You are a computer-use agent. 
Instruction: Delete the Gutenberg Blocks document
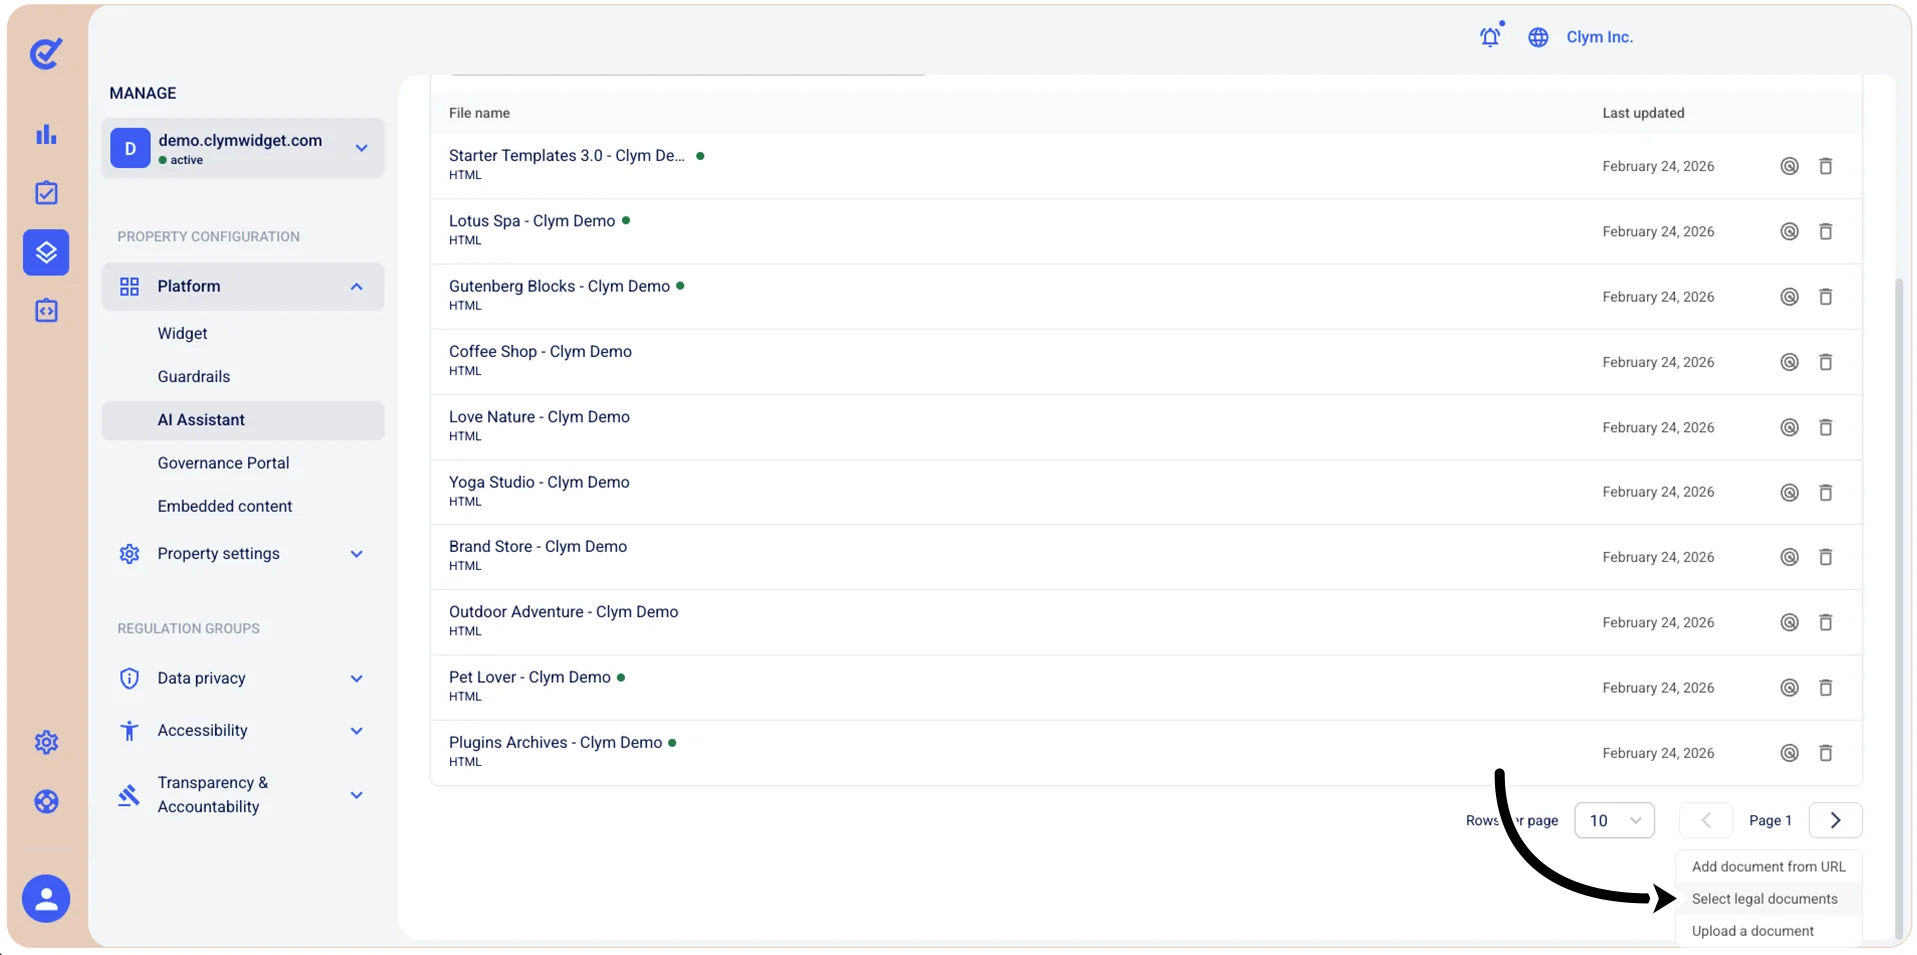tap(1825, 297)
